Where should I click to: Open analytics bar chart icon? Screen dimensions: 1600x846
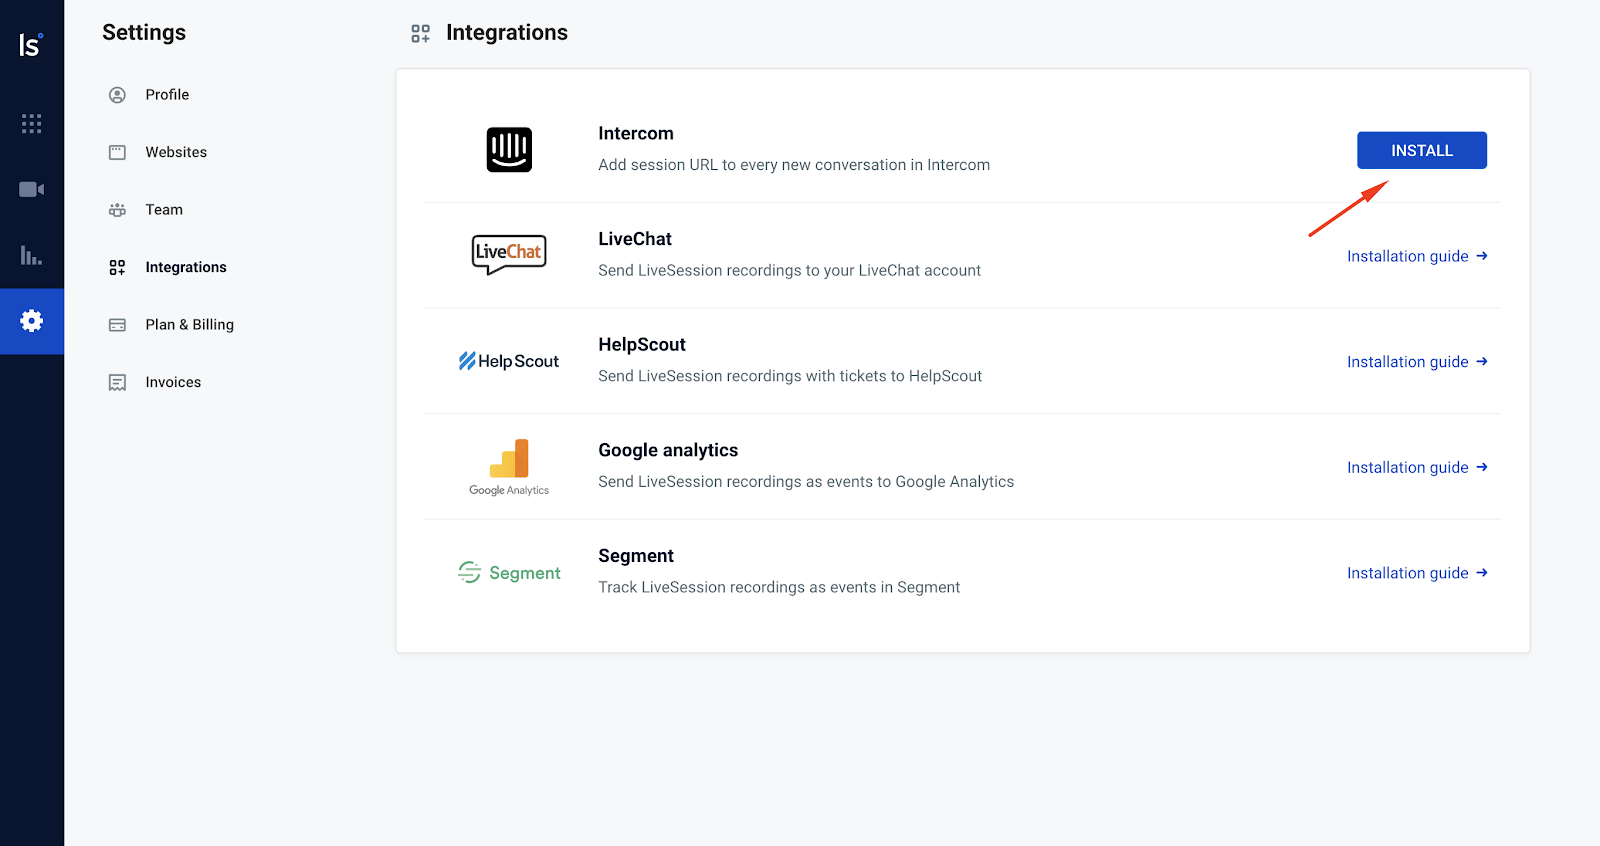click(x=31, y=255)
